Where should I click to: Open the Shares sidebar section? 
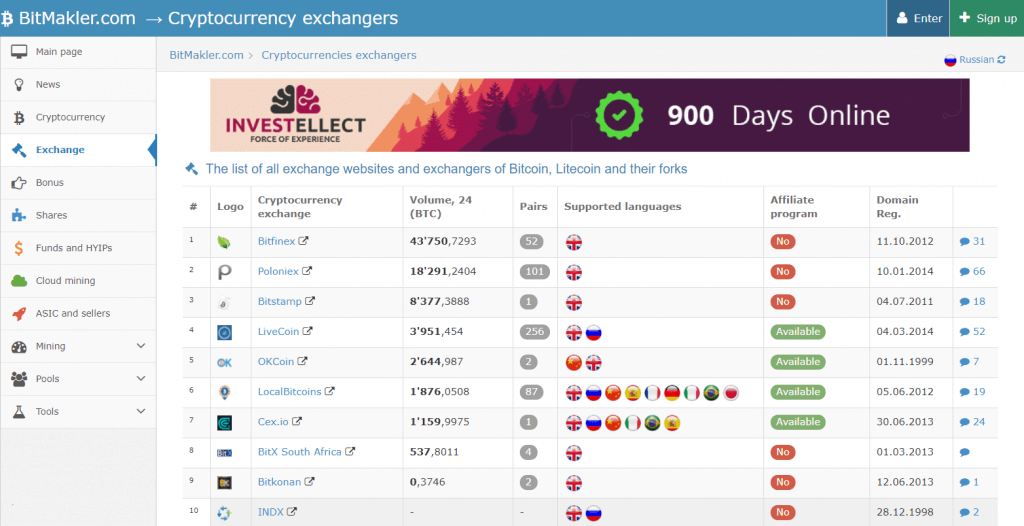78,215
